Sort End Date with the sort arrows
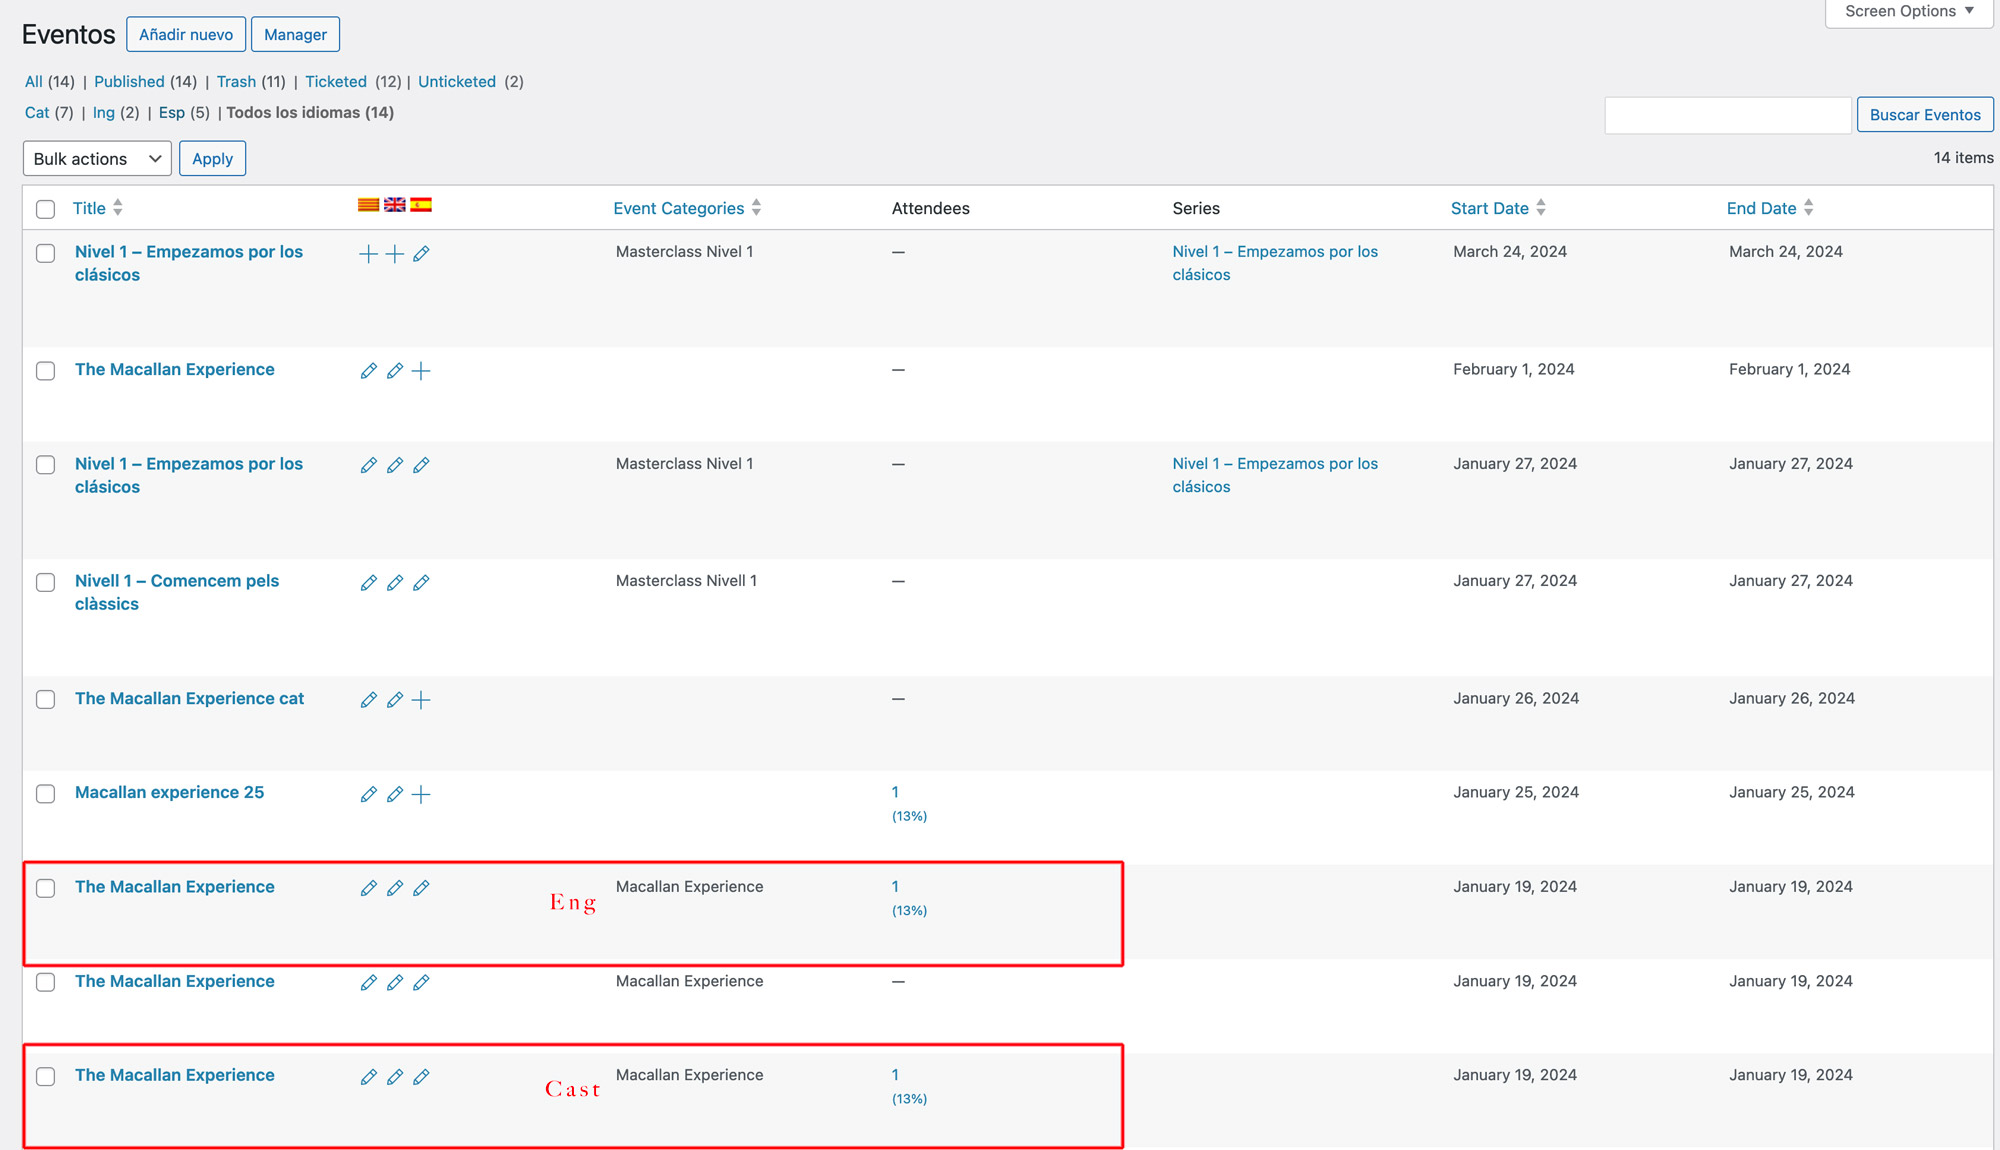 click(1808, 208)
